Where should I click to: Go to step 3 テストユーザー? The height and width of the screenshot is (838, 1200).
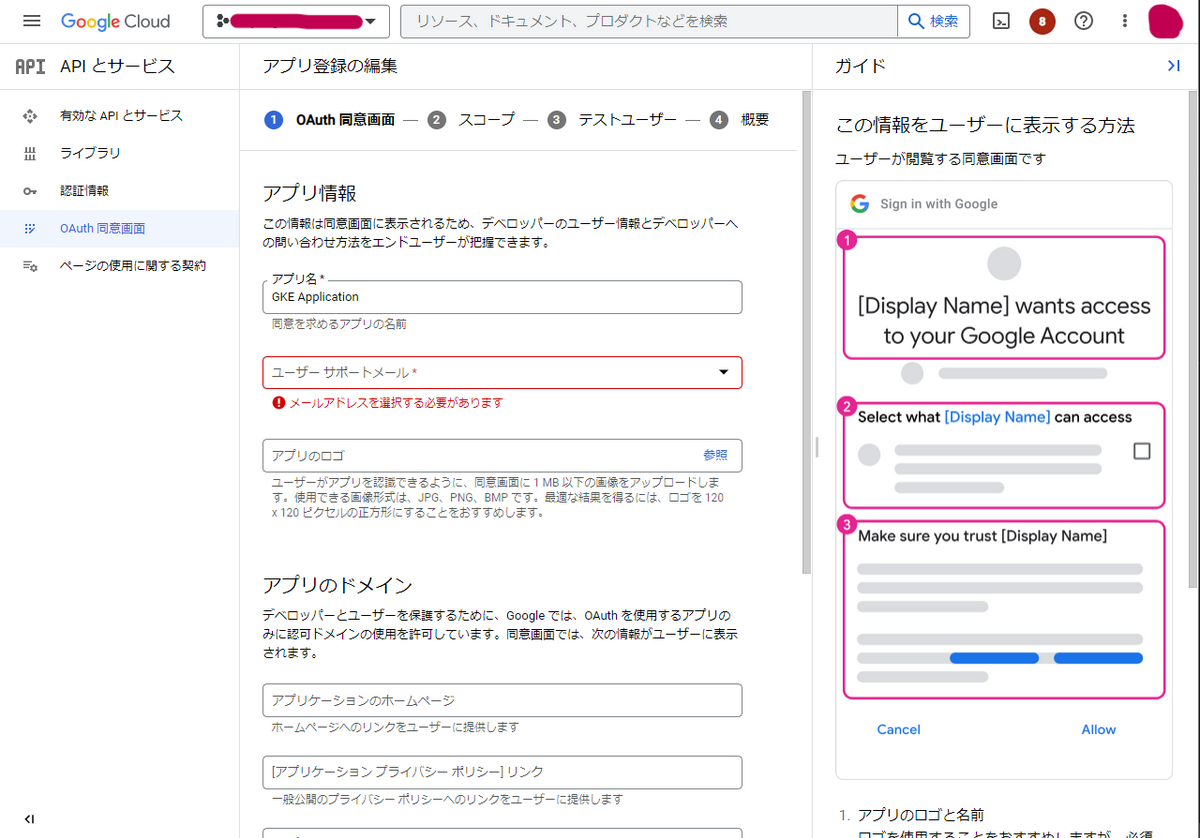coord(612,120)
